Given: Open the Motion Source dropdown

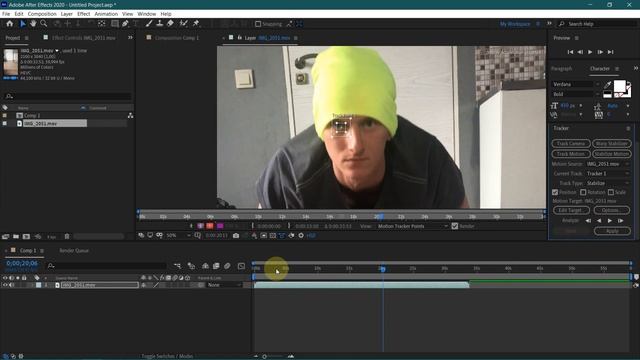Looking at the screenshot, I should coord(608,164).
